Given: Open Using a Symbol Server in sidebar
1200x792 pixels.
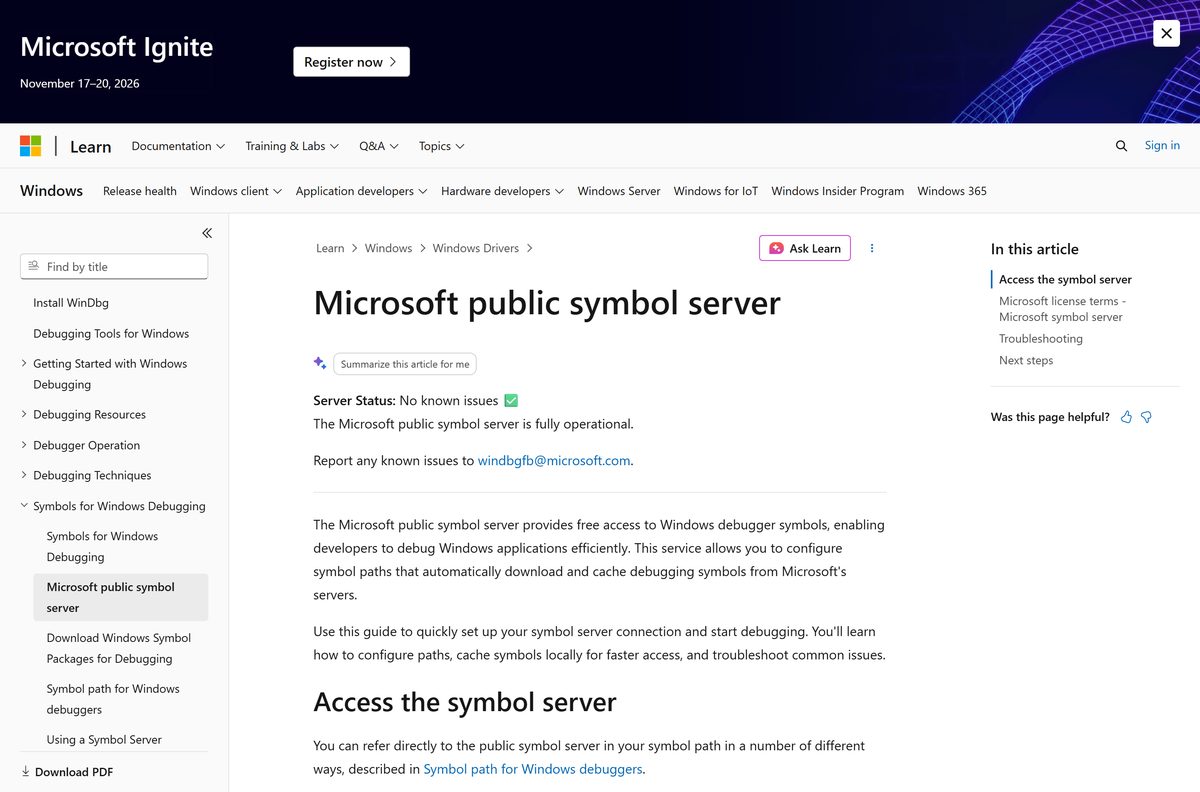Looking at the screenshot, I should click(104, 739).
